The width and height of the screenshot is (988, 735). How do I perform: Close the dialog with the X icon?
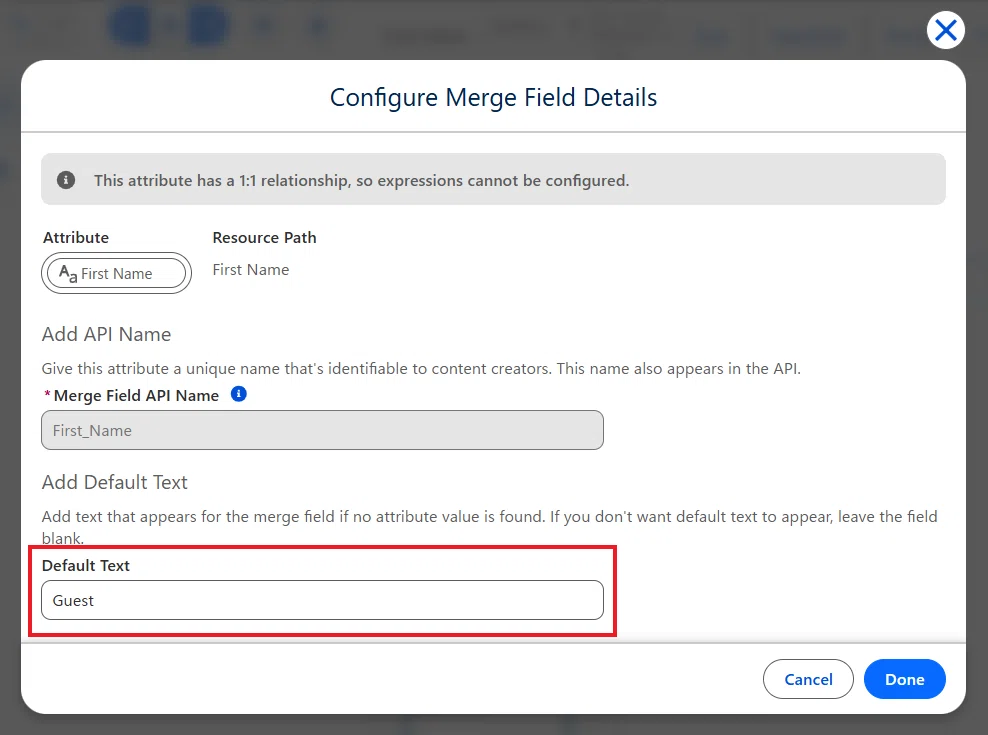[x=945, y=30]
